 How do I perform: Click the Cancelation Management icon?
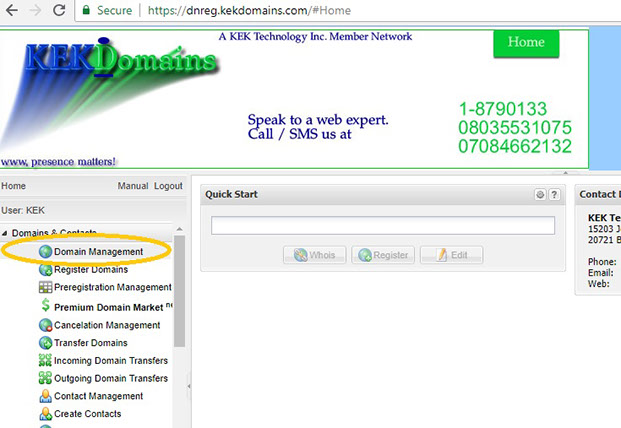click(45, 326)
